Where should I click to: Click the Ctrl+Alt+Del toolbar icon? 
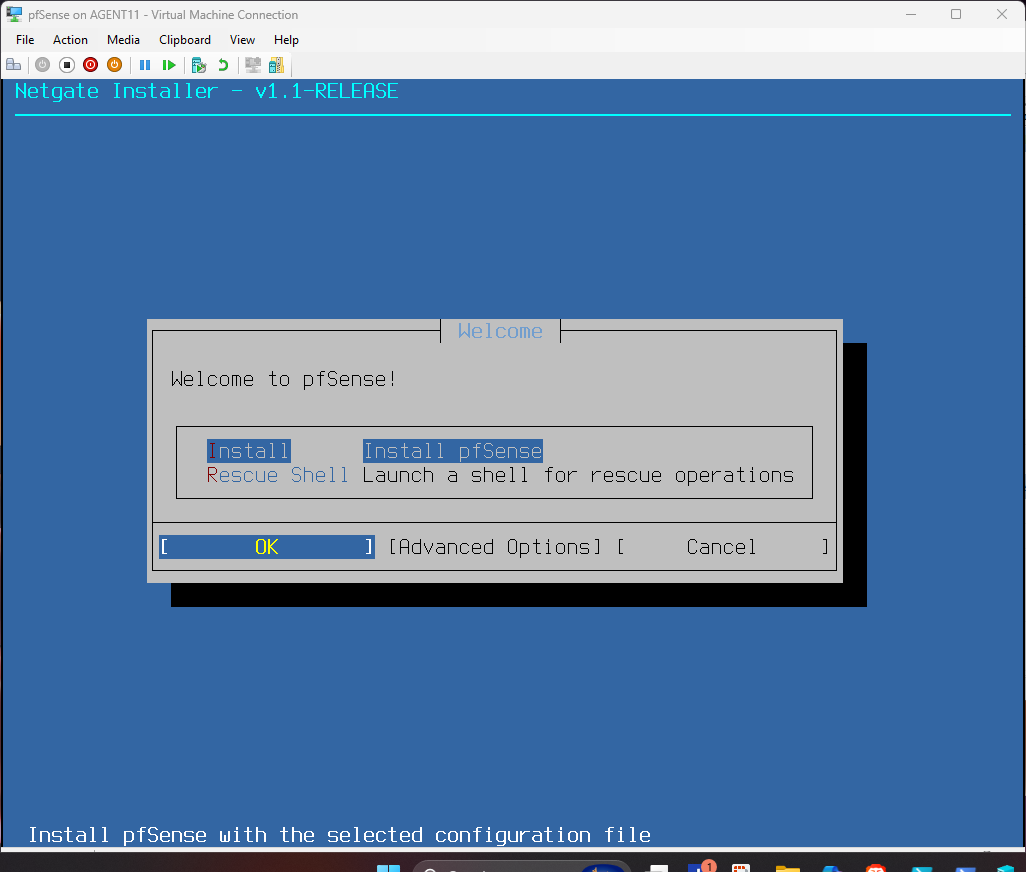(x=14, y=65)
